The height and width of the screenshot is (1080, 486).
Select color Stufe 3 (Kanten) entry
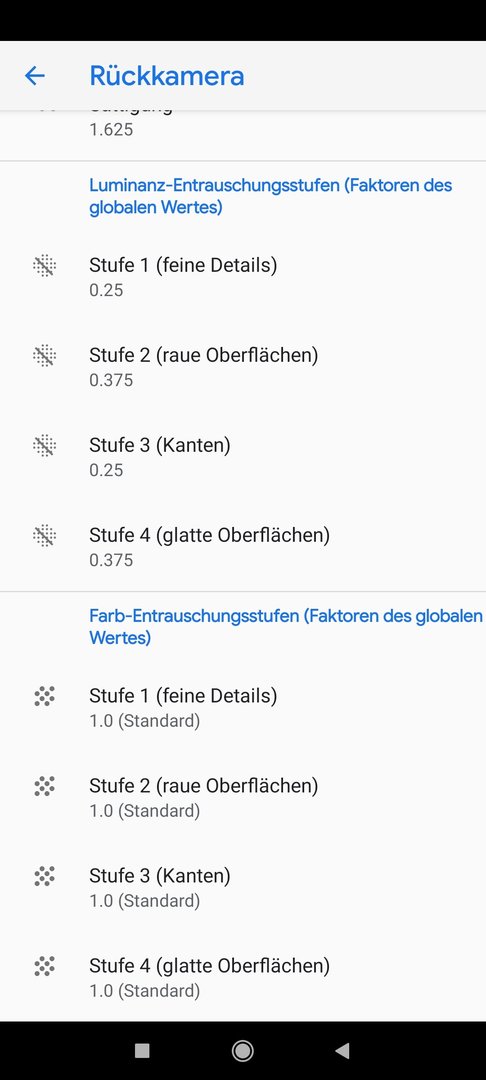[x=243, y=887]
